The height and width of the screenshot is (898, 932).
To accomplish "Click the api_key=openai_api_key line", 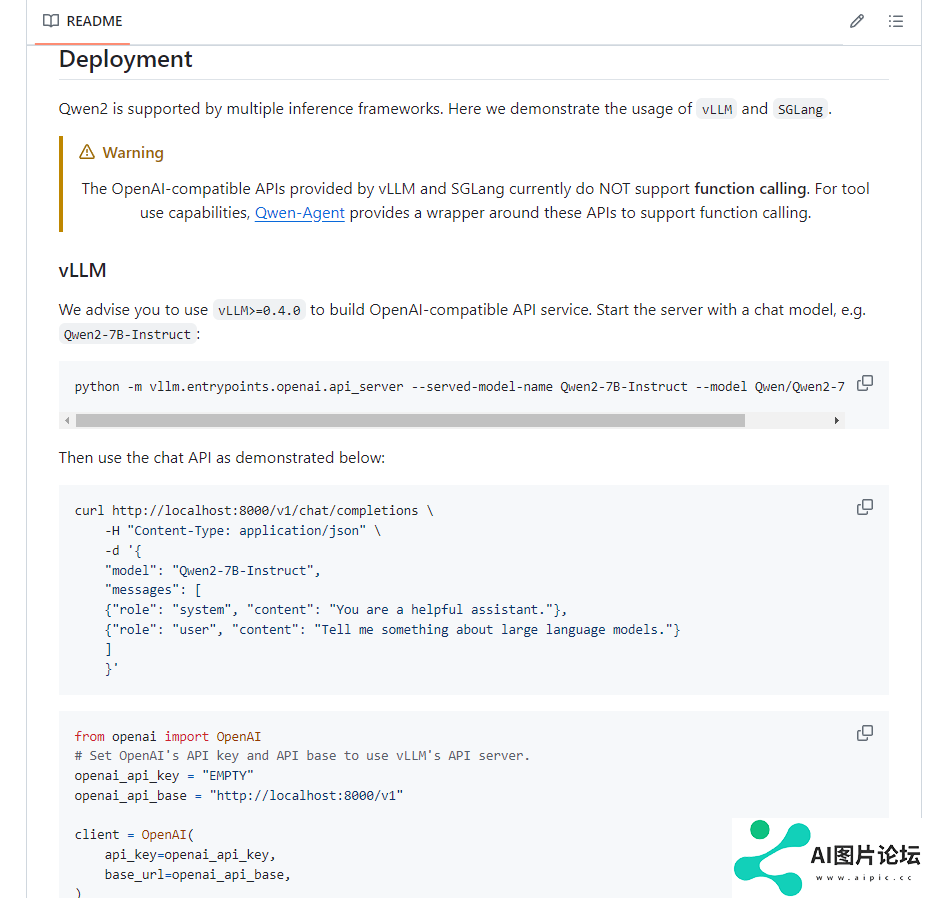I will pos(190,855).
